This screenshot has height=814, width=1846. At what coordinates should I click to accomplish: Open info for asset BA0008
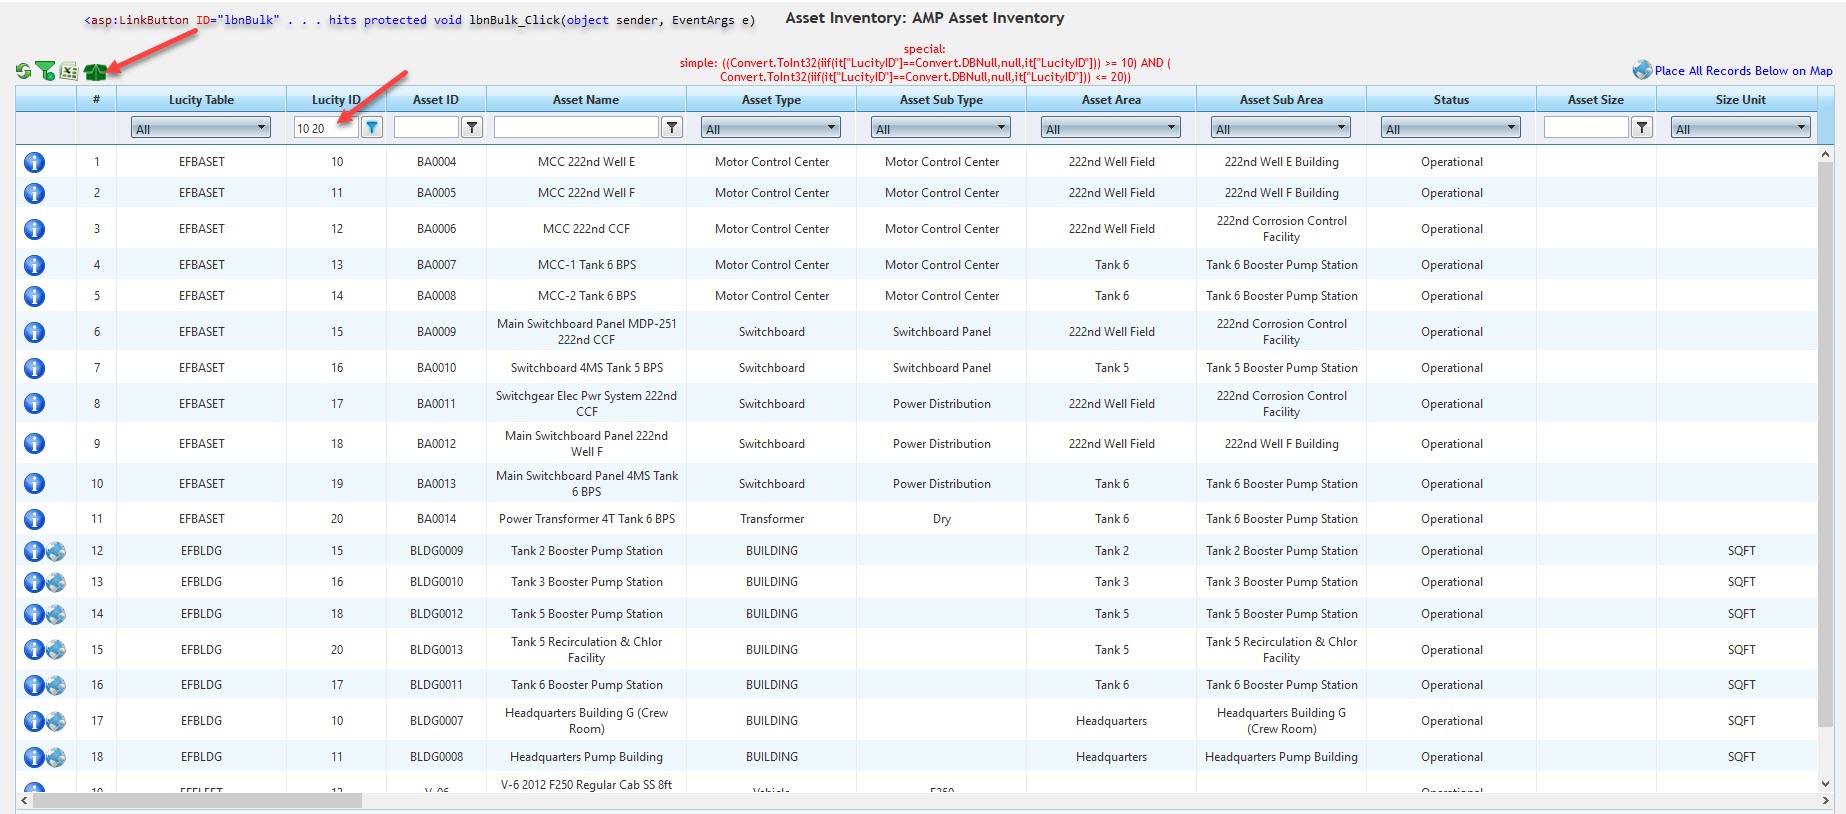[x=34, y=296]
